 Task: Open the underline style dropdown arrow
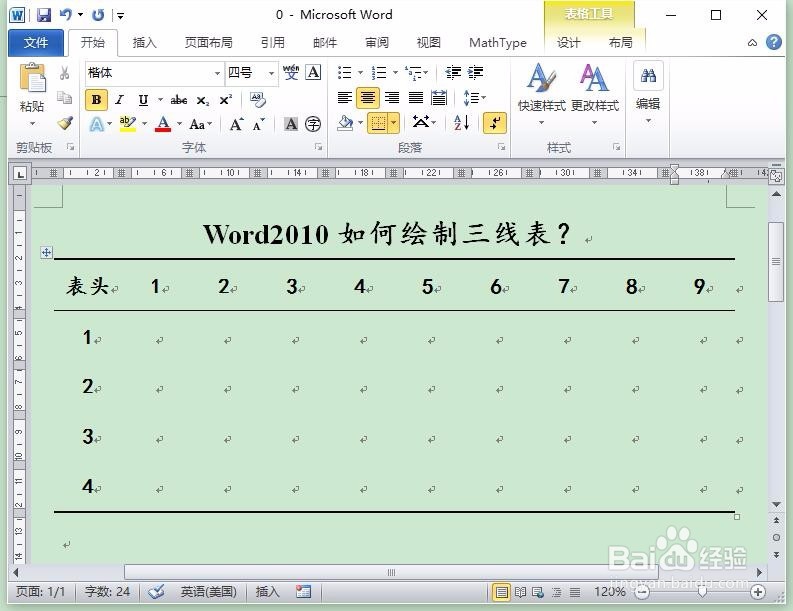[x=160, y=100]
